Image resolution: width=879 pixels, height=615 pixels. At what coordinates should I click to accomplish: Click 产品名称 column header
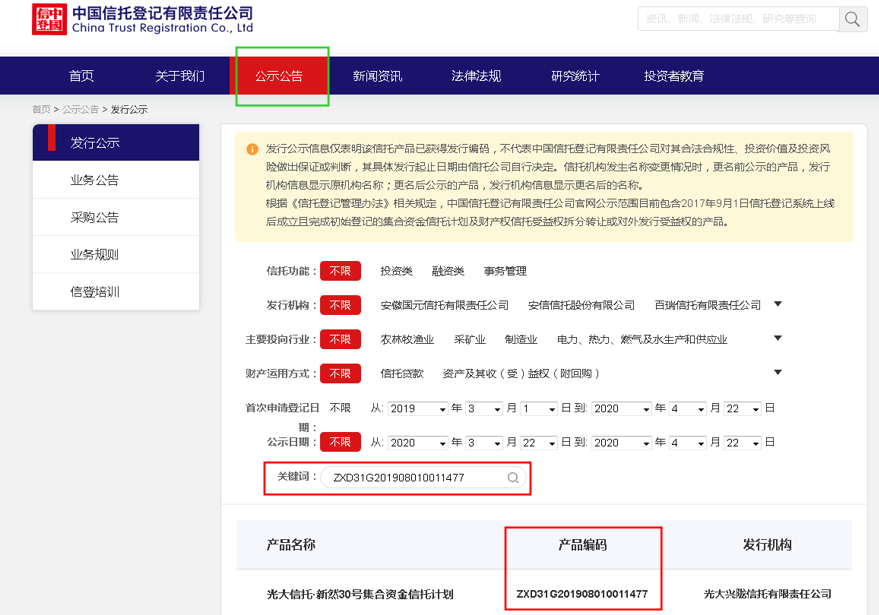(291, 544)
